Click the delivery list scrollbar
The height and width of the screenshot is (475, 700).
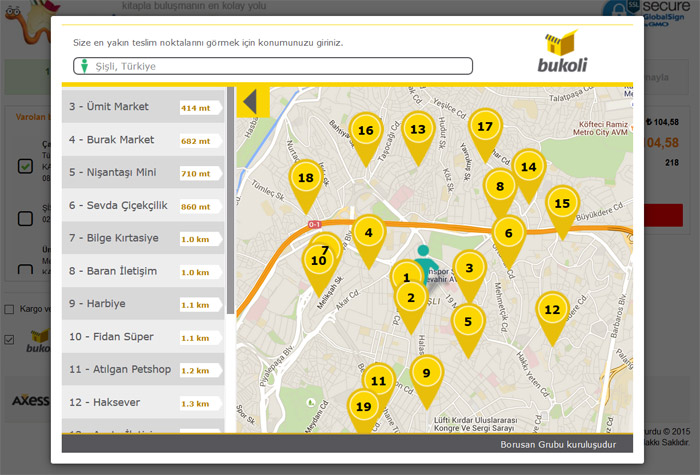[x=230, y=200]
